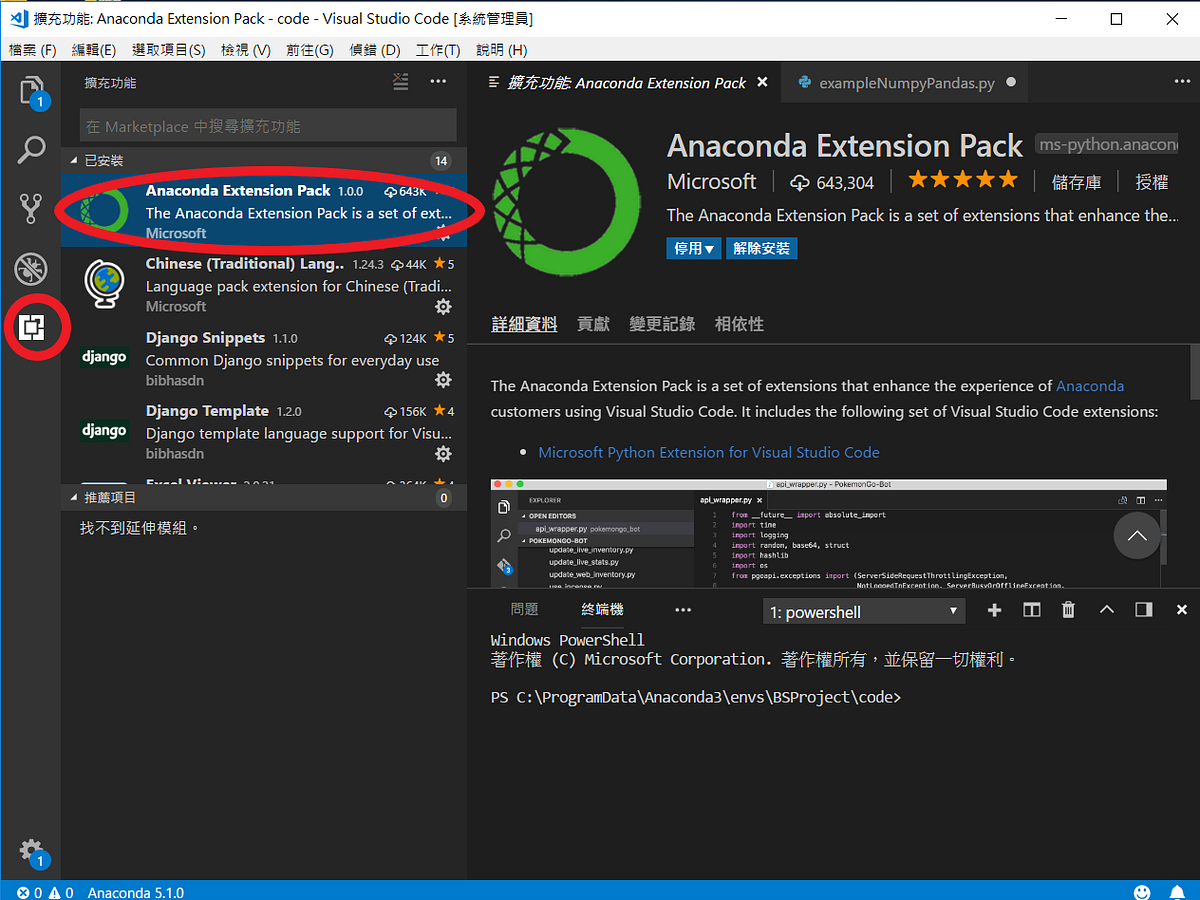Open the Explorer view in the activity bar

pyautogui.click(x=30, y=90)
